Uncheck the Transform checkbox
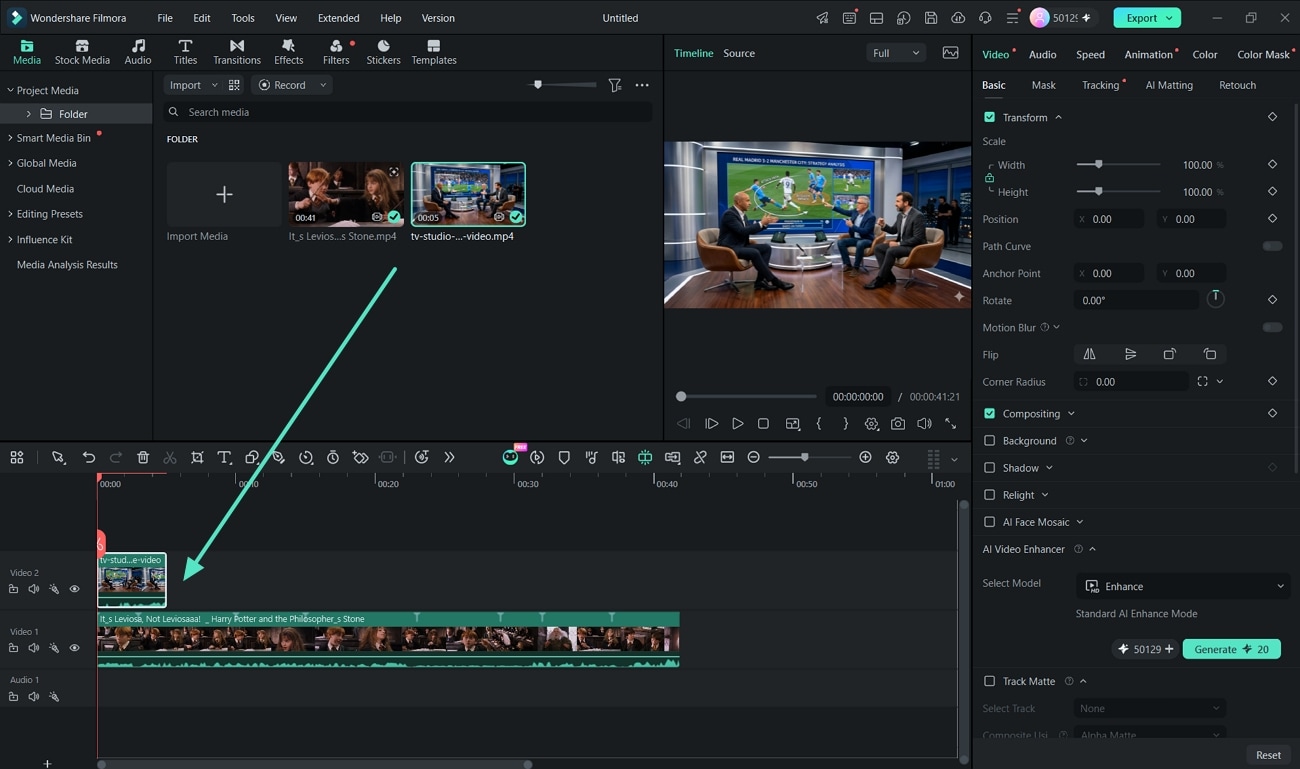This screenshot has width=1300, height=769. 989,117
